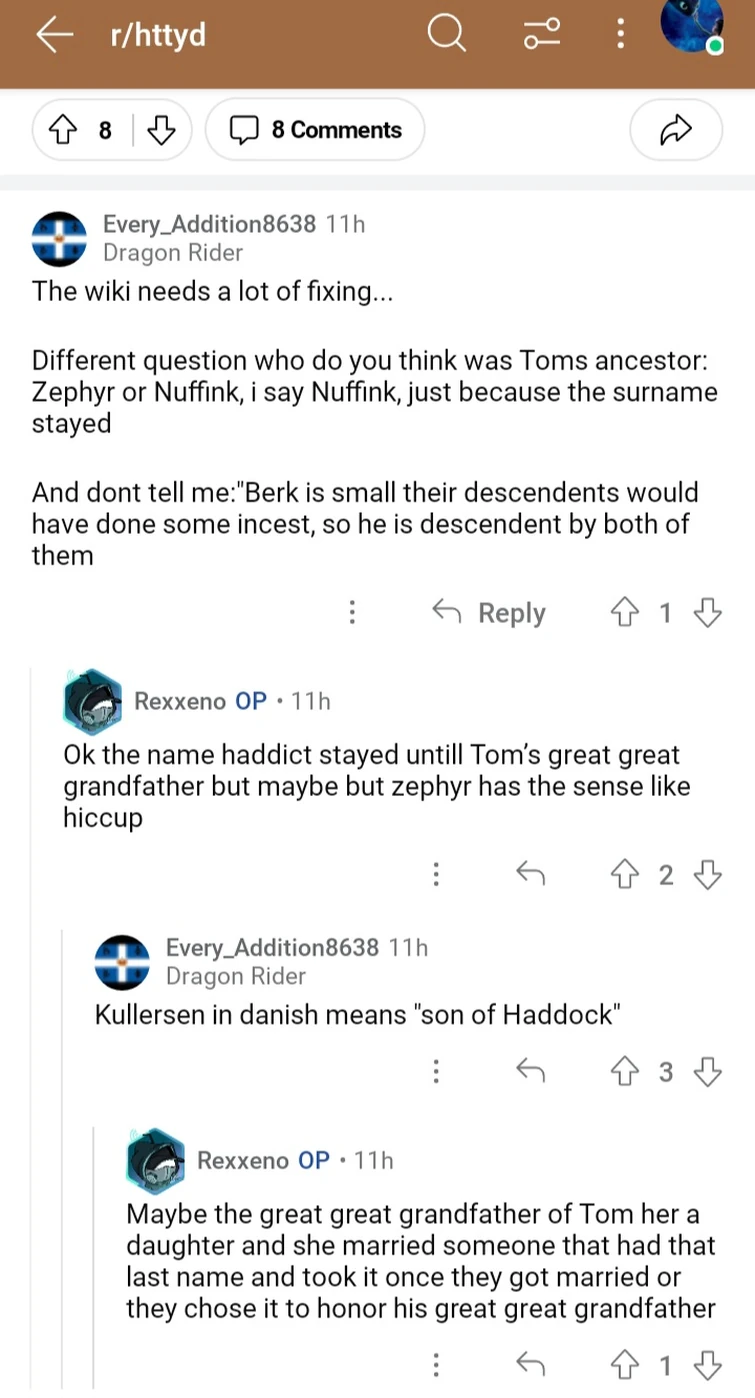Screen dimensions: 755x1398
Task: Open the comments icon showing 8 Comments
Action: (x=314, y=129)
